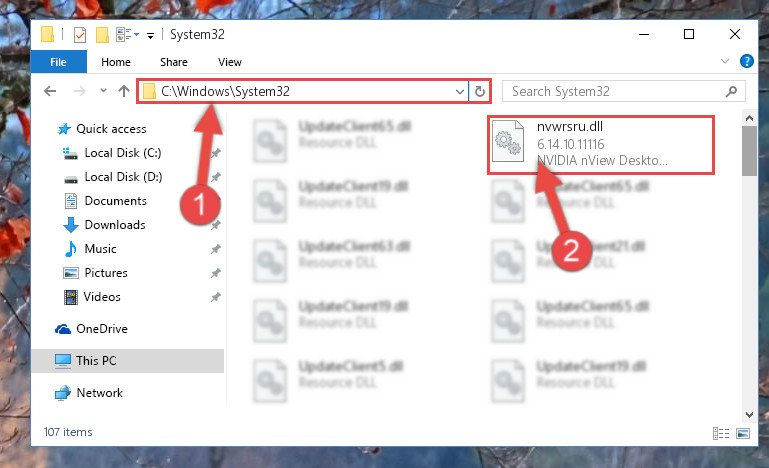Open the Share ribbon tab

pos(174,62)
